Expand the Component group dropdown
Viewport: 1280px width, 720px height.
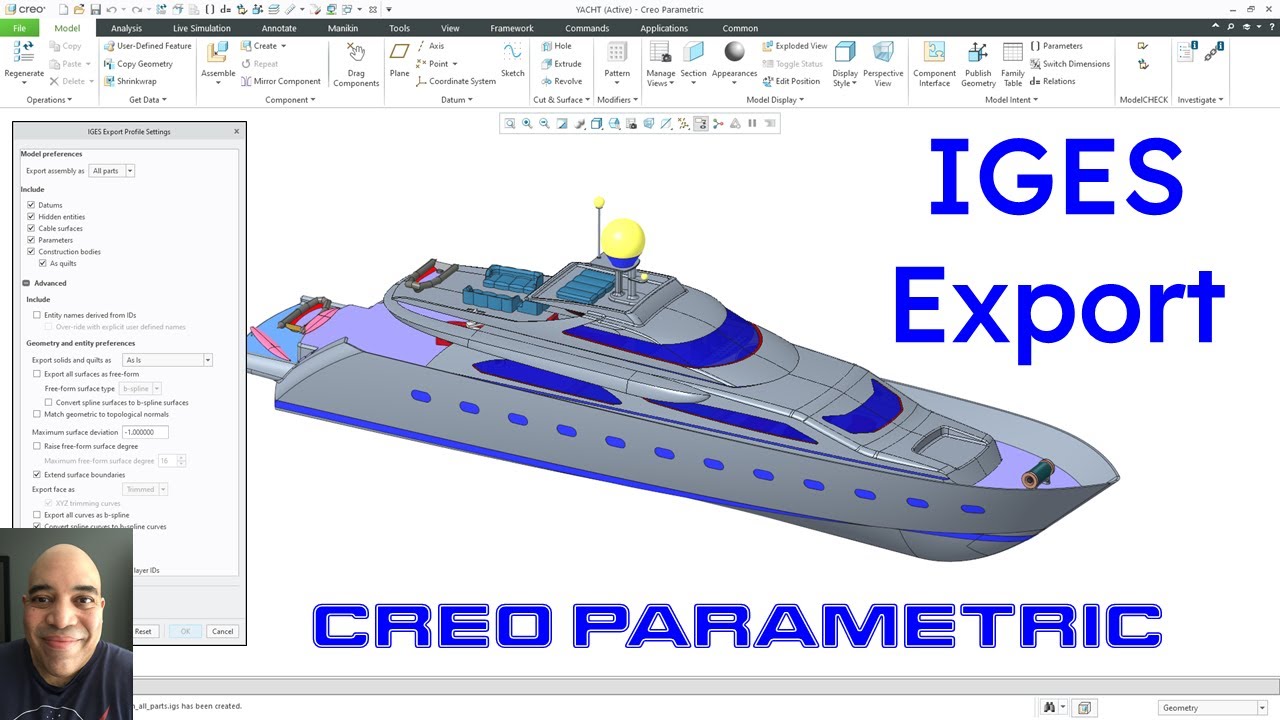pyautogui.click(x=290, y=100)
